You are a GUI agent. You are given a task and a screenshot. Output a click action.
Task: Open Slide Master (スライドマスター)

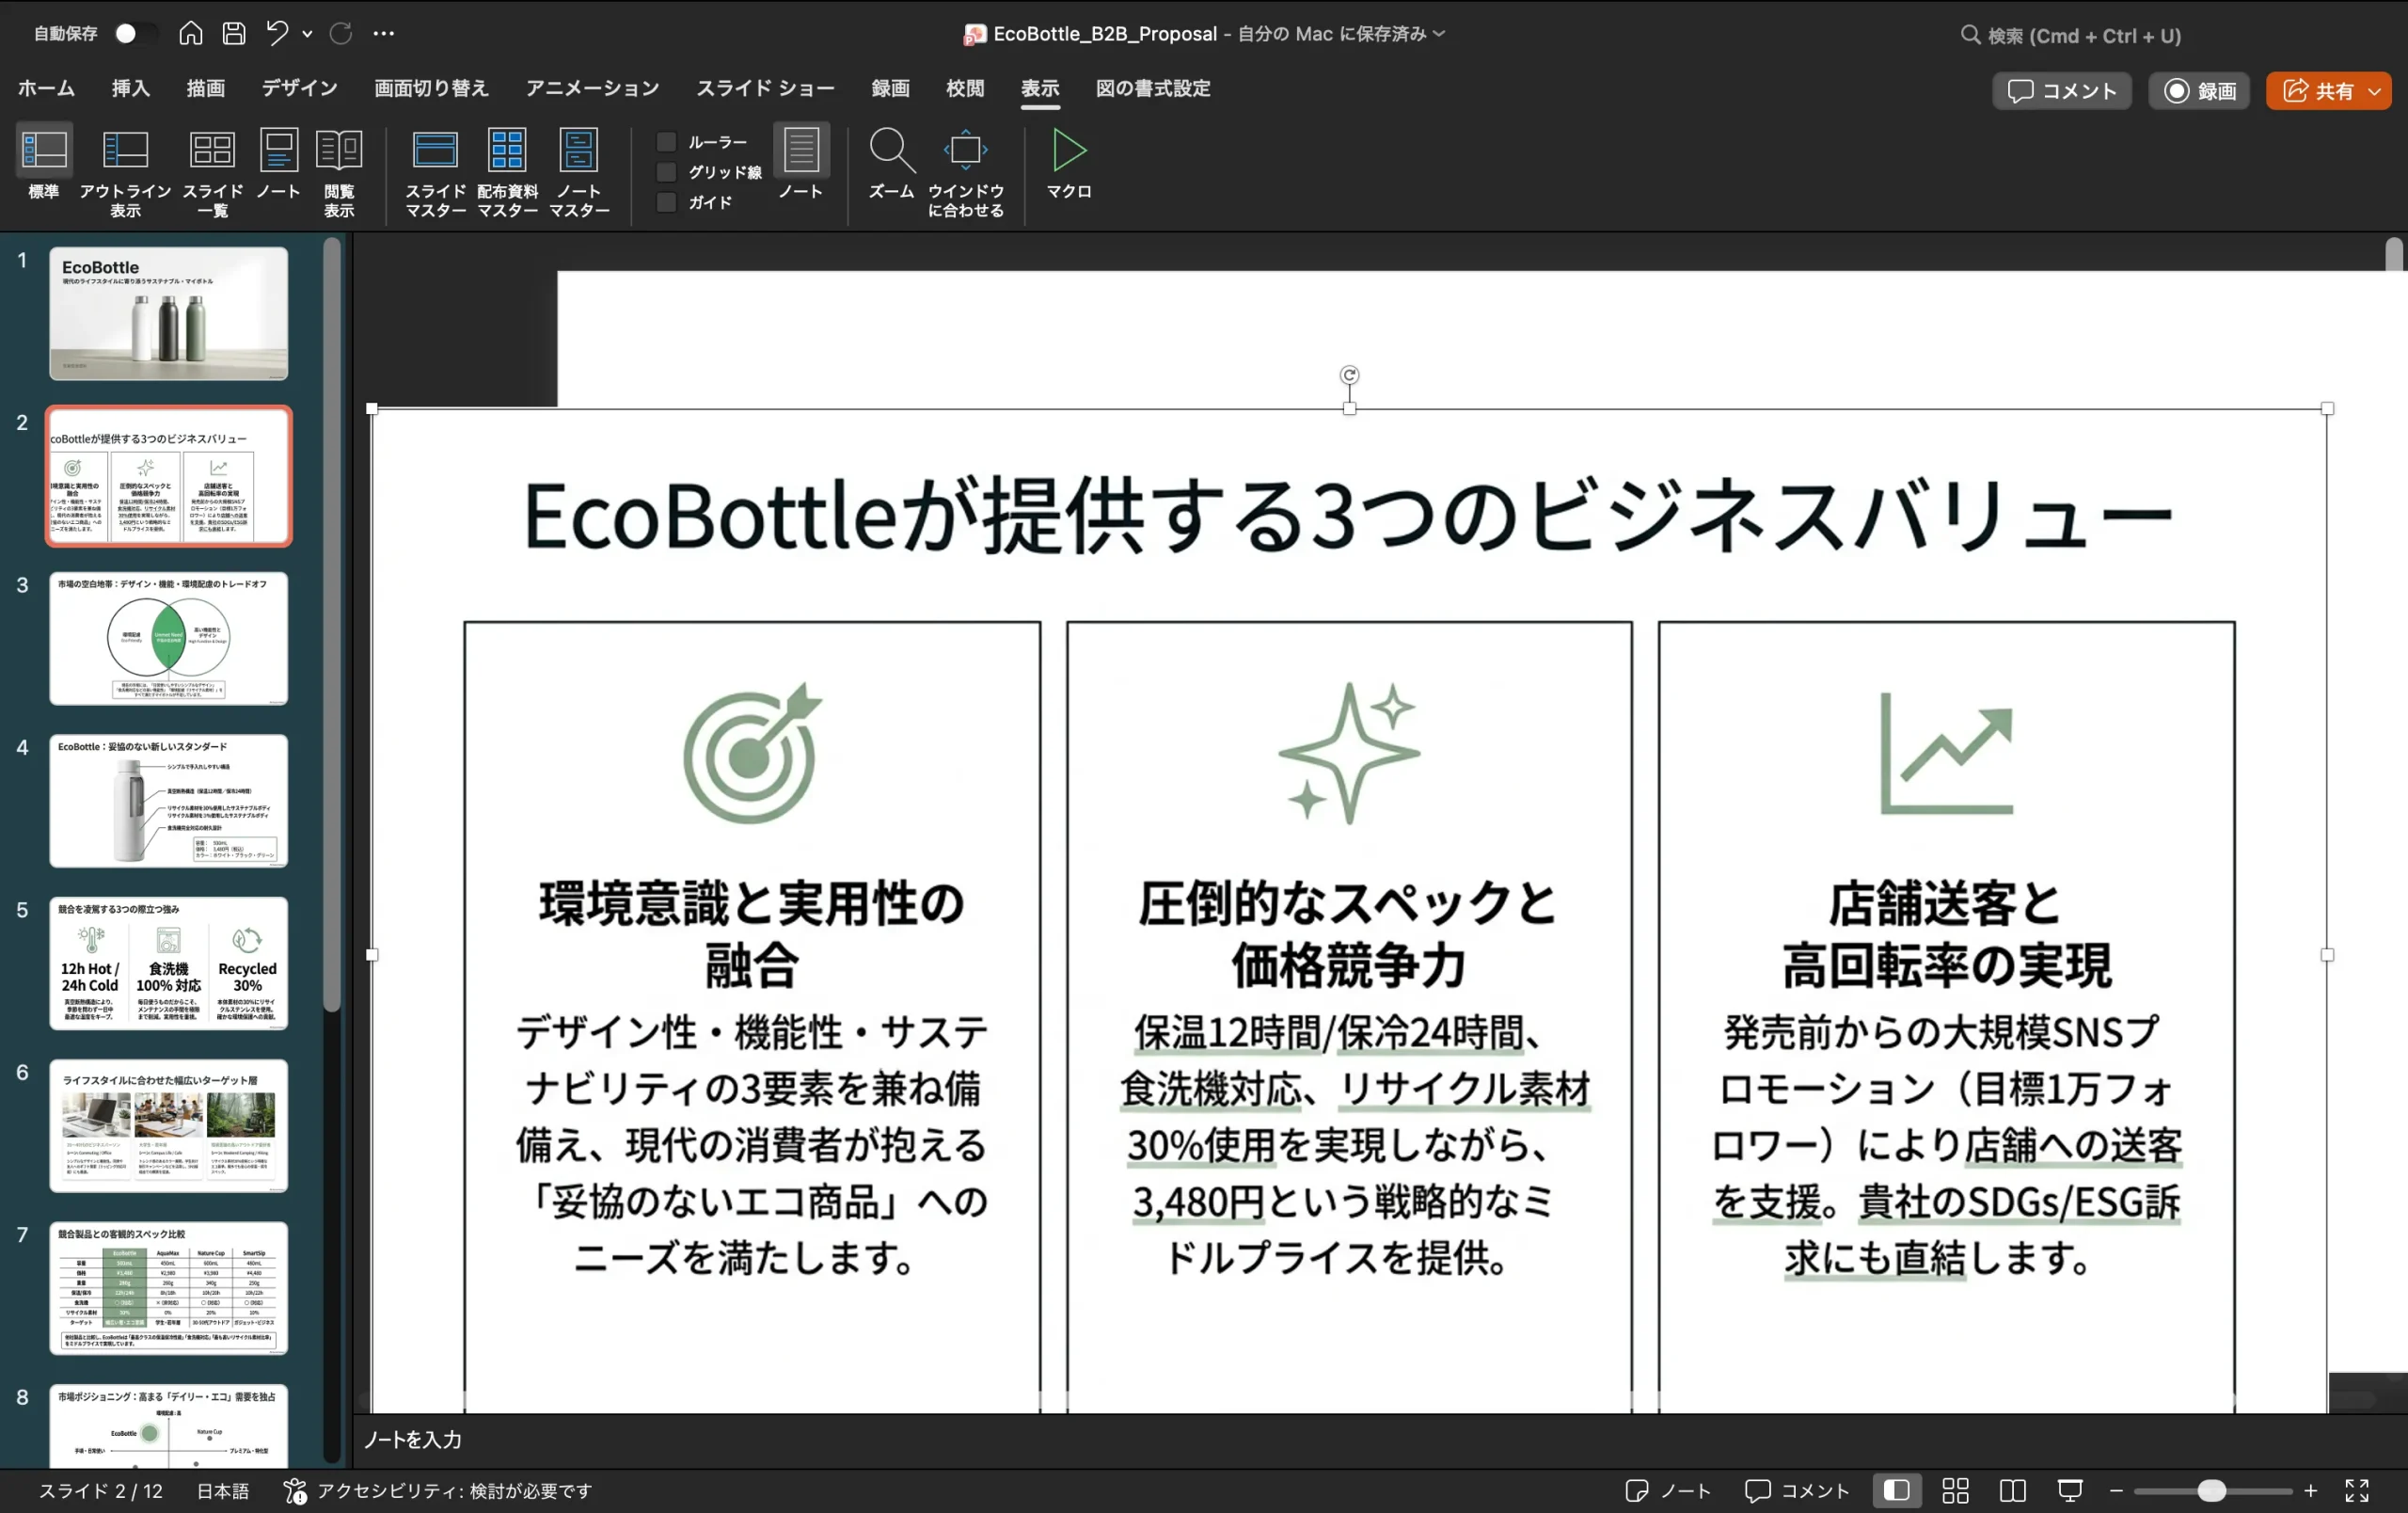[x=435, y=172]
